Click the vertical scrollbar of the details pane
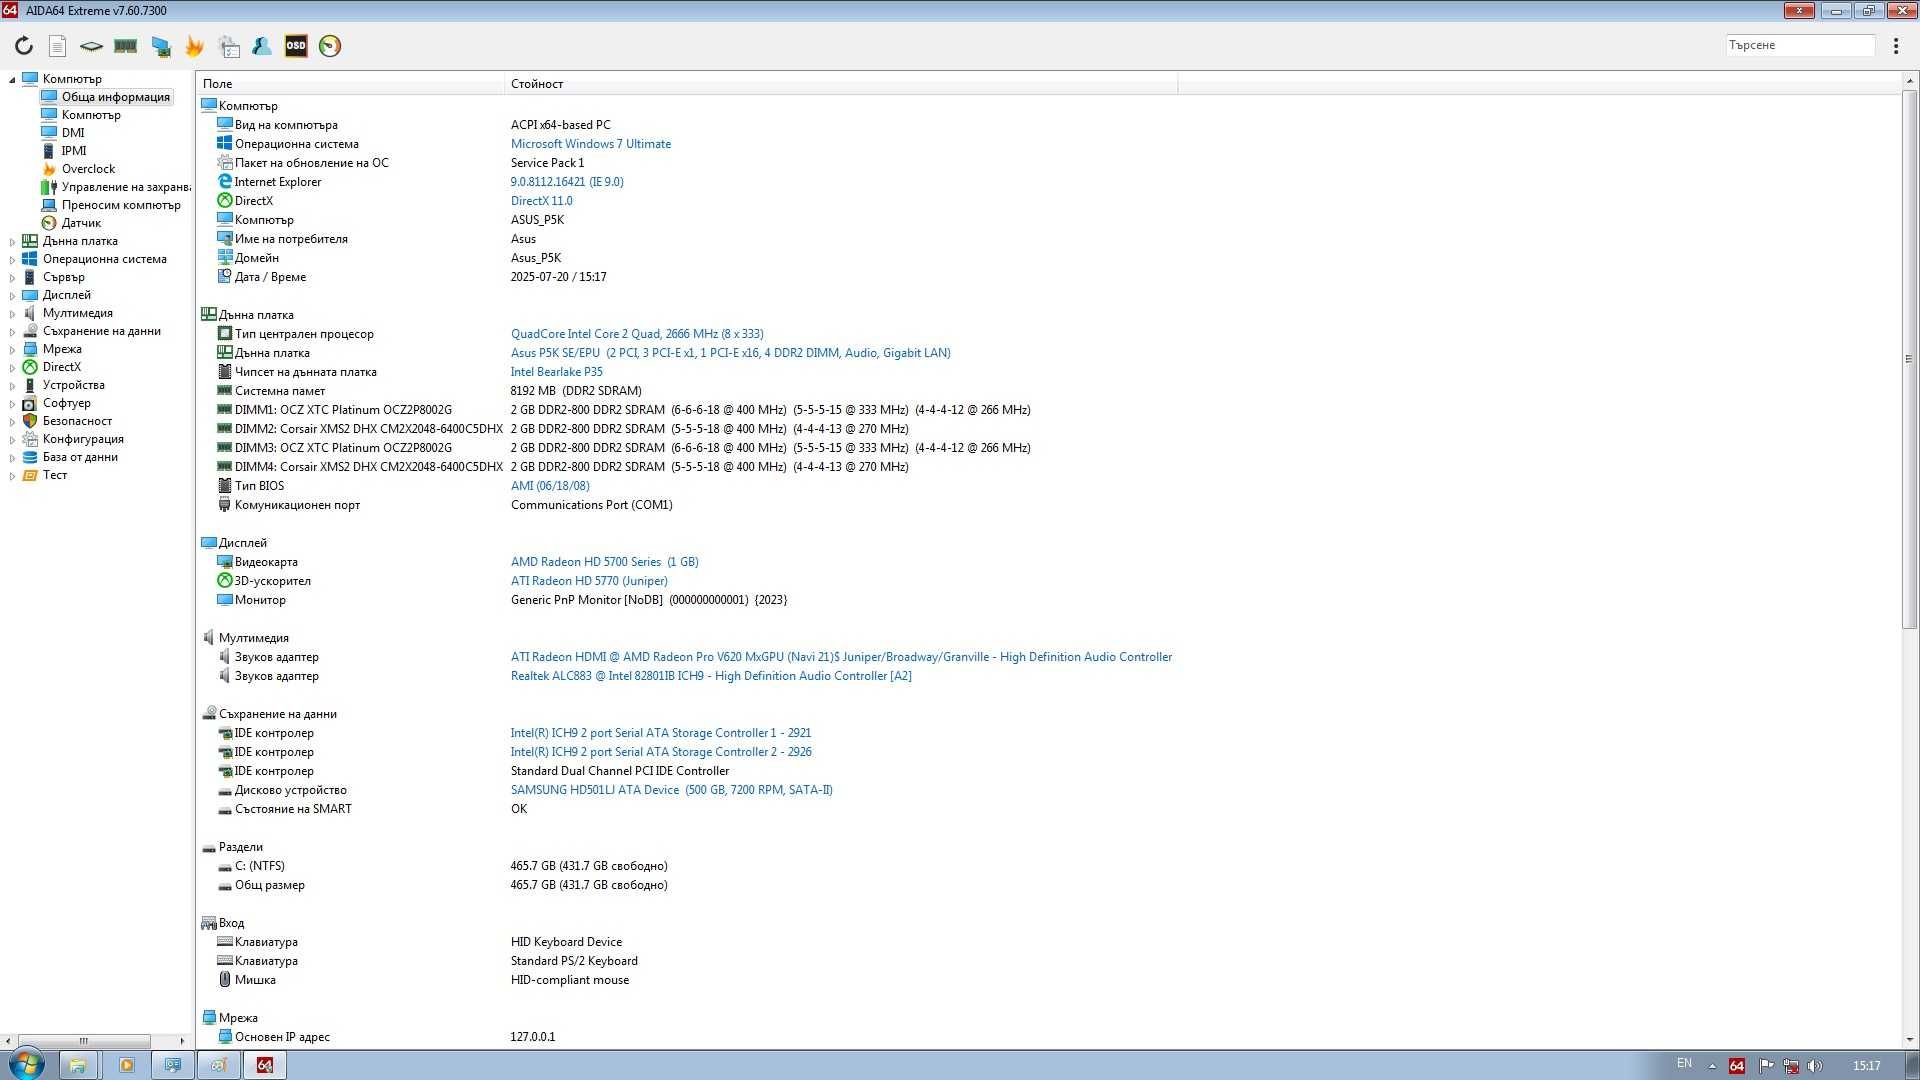Image resolution: width=1920 pixels, height=1080 pixels. [x=1909, y=360]
